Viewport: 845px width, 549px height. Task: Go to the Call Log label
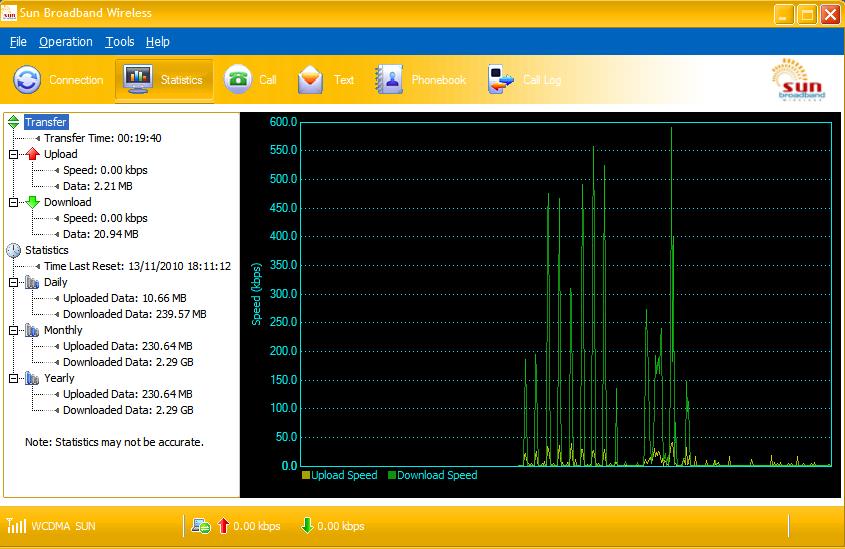tap(542, 80)
